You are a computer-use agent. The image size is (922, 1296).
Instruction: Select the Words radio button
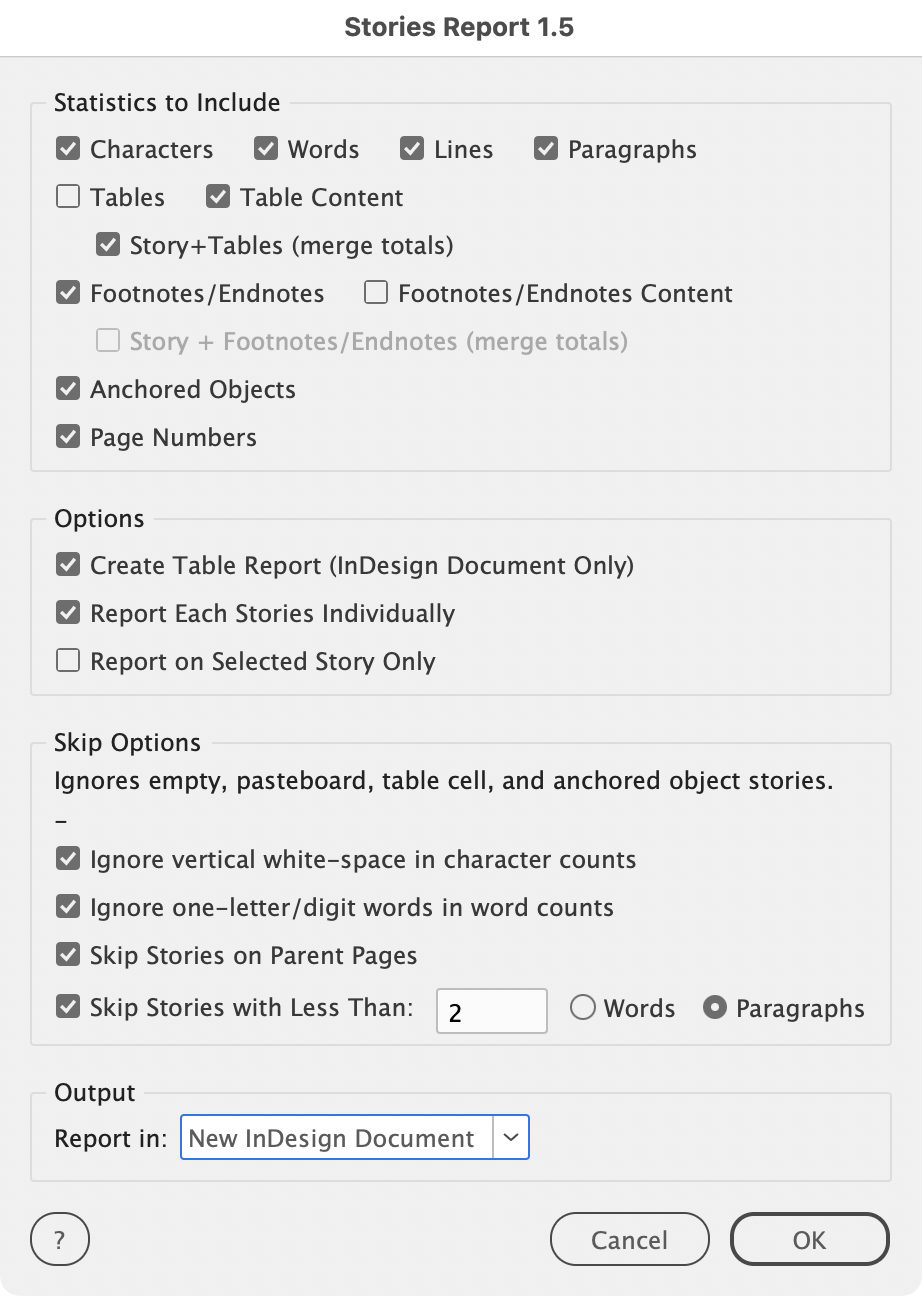click(x=583, y=1008)
